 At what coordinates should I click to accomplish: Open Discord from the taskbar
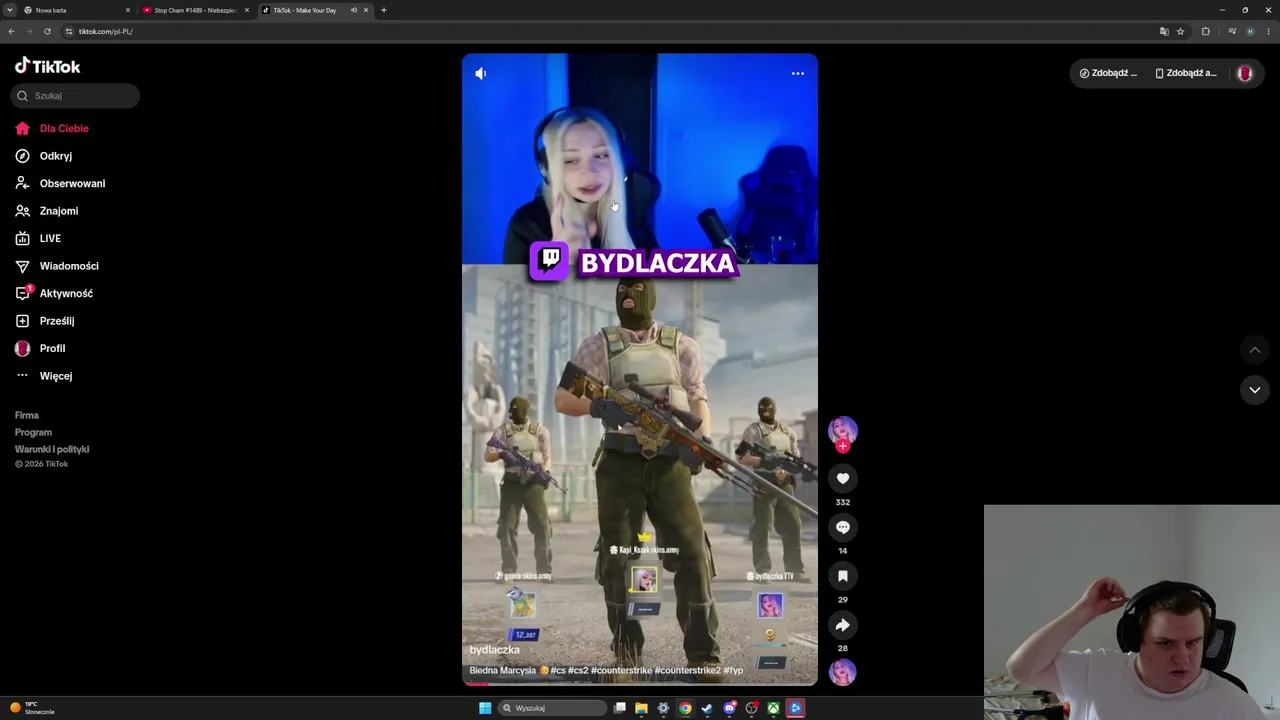coord(729,708)
